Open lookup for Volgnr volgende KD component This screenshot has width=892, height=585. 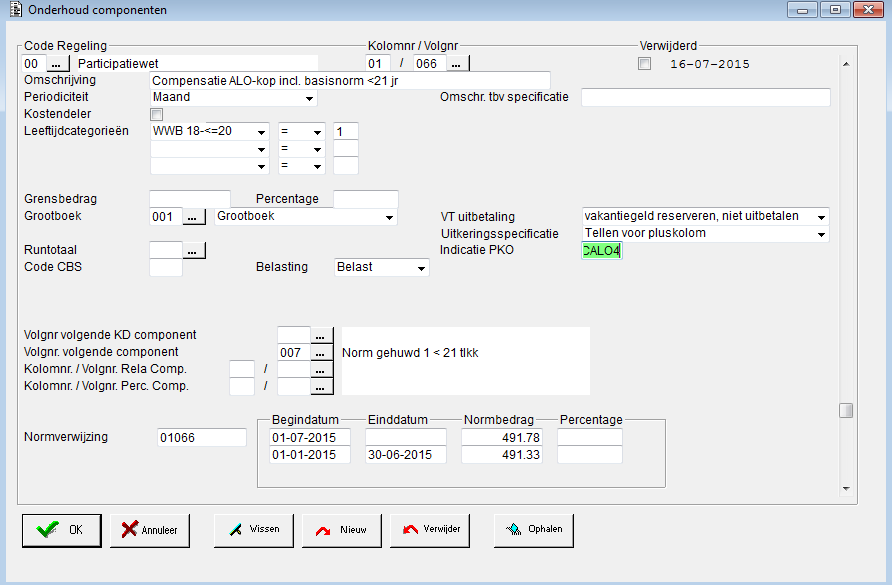(x=321, y=335)
